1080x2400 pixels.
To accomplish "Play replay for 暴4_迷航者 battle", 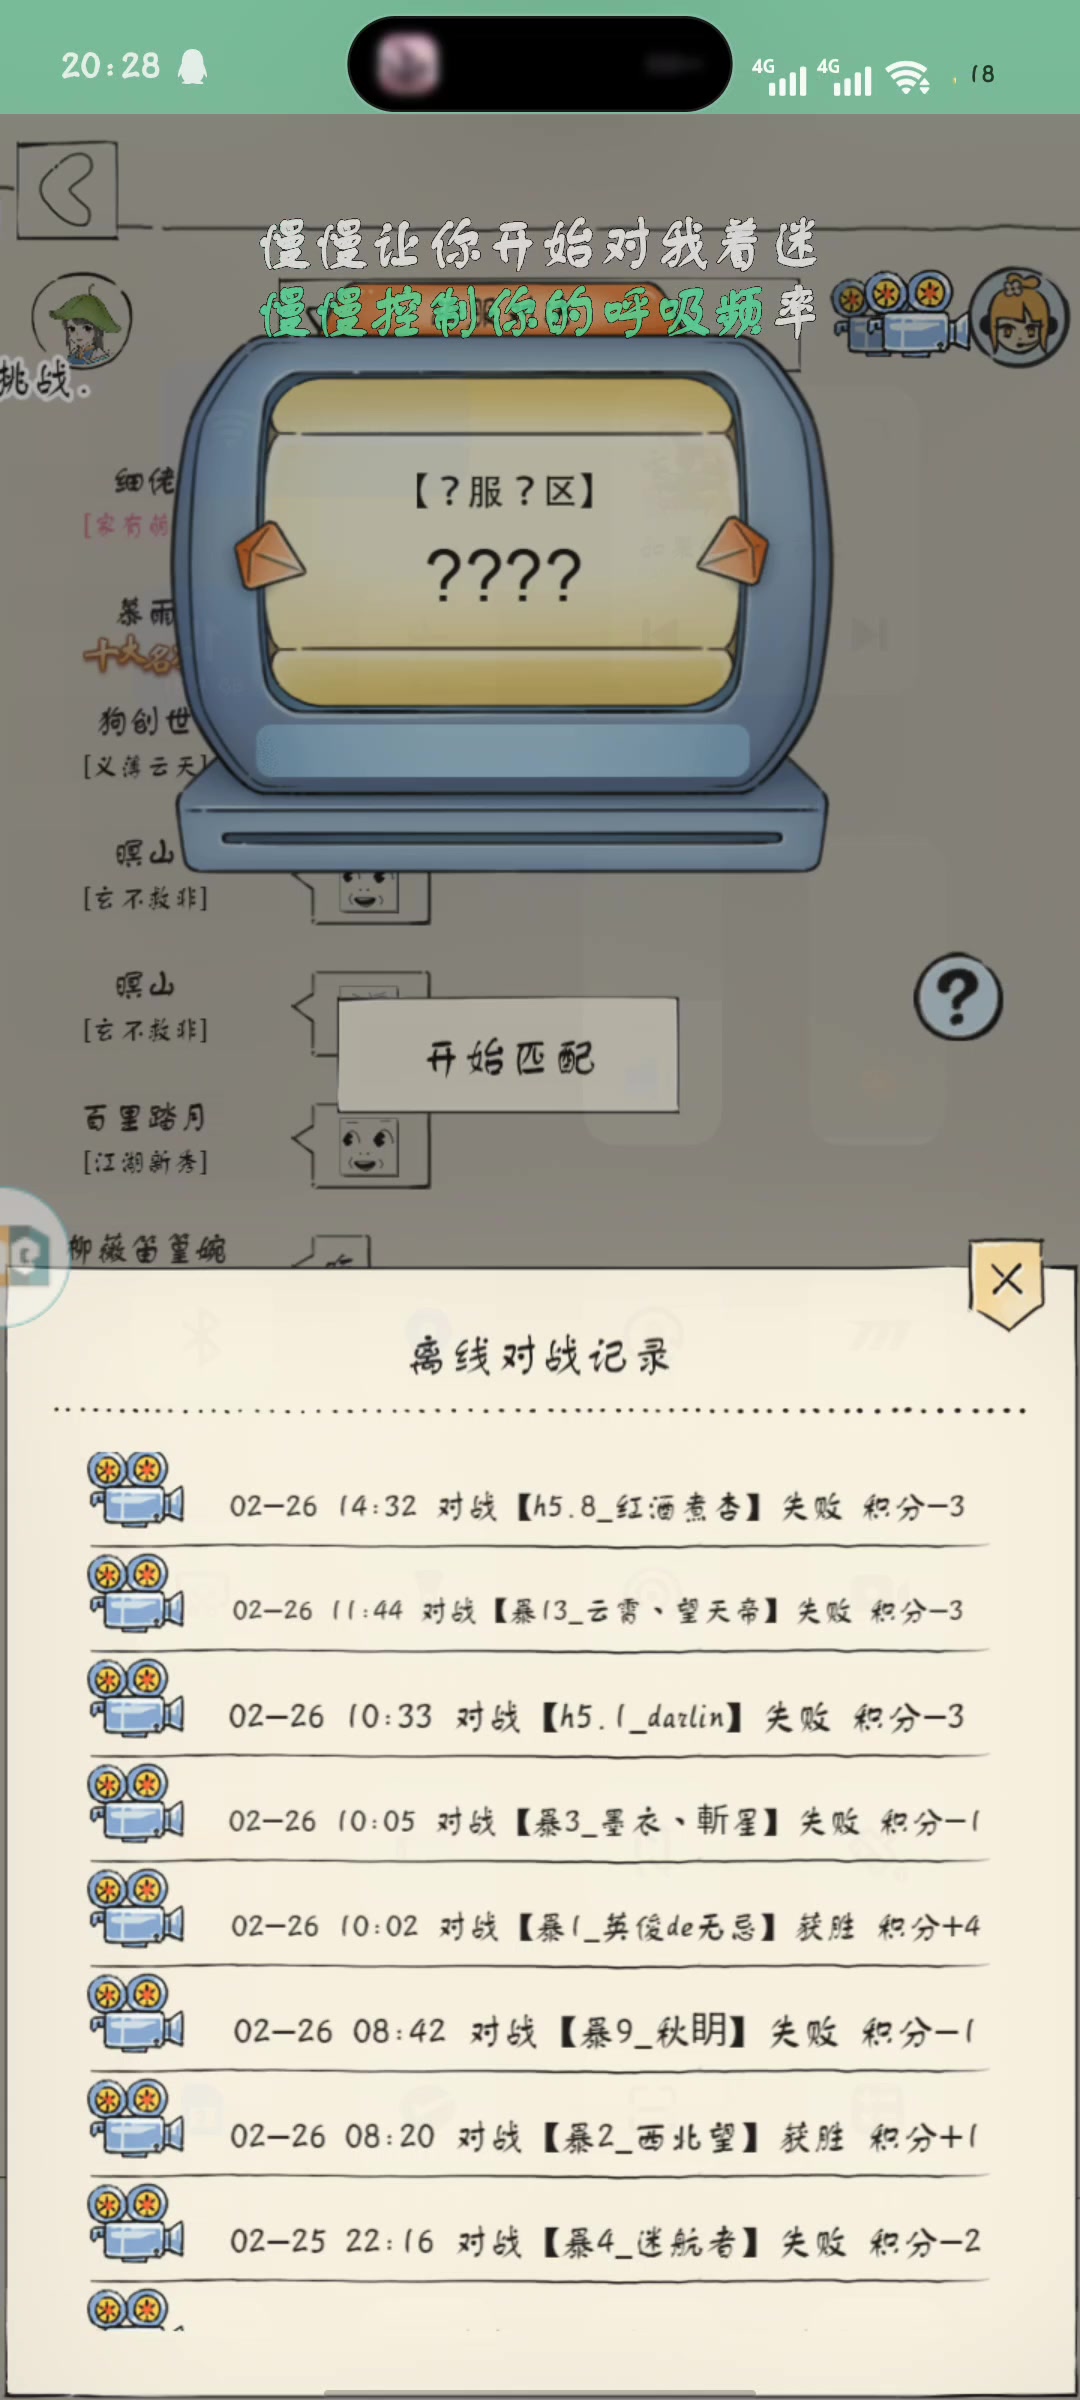I will coord(136,2224).
